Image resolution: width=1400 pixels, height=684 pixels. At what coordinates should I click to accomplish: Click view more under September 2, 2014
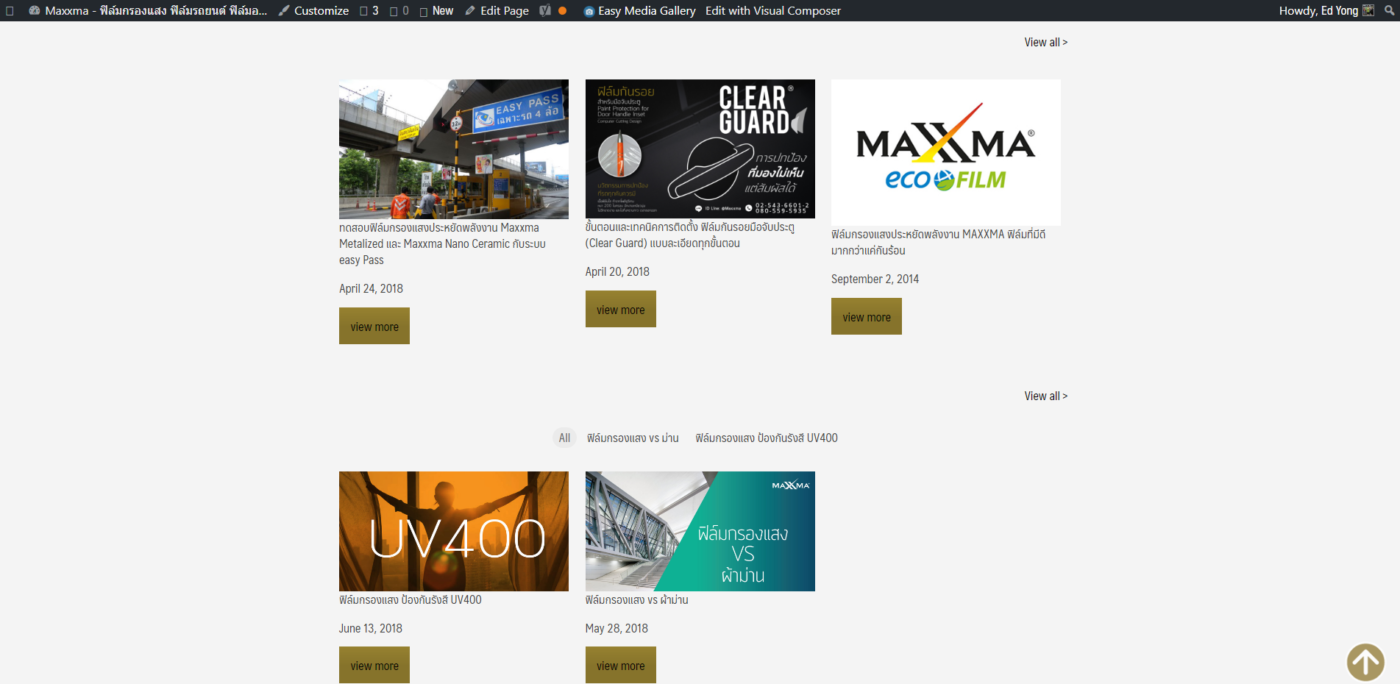pyautogui.click(x=866, y=316)
